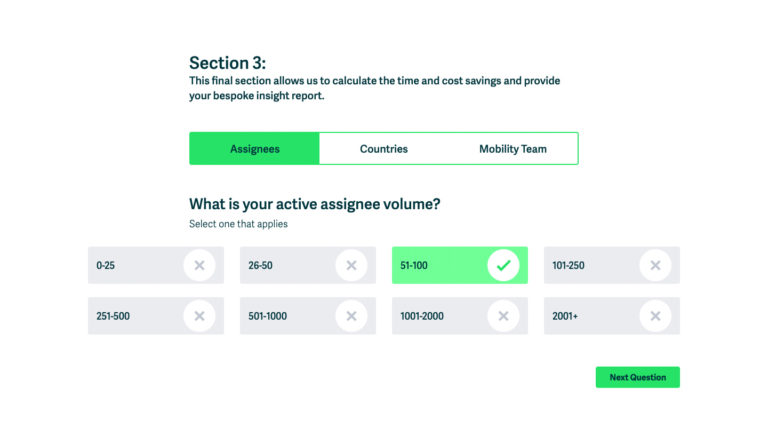768x444 pixels.
Task: Open the Mobility Team tab
Action: [513, 148]
